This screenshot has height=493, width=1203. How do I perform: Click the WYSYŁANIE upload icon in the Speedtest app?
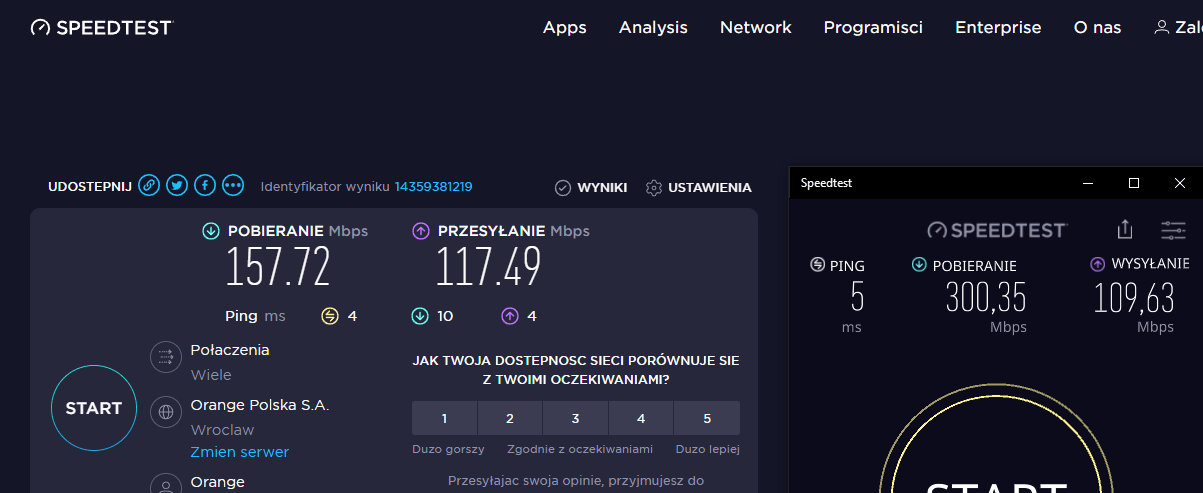(1097, 265)
